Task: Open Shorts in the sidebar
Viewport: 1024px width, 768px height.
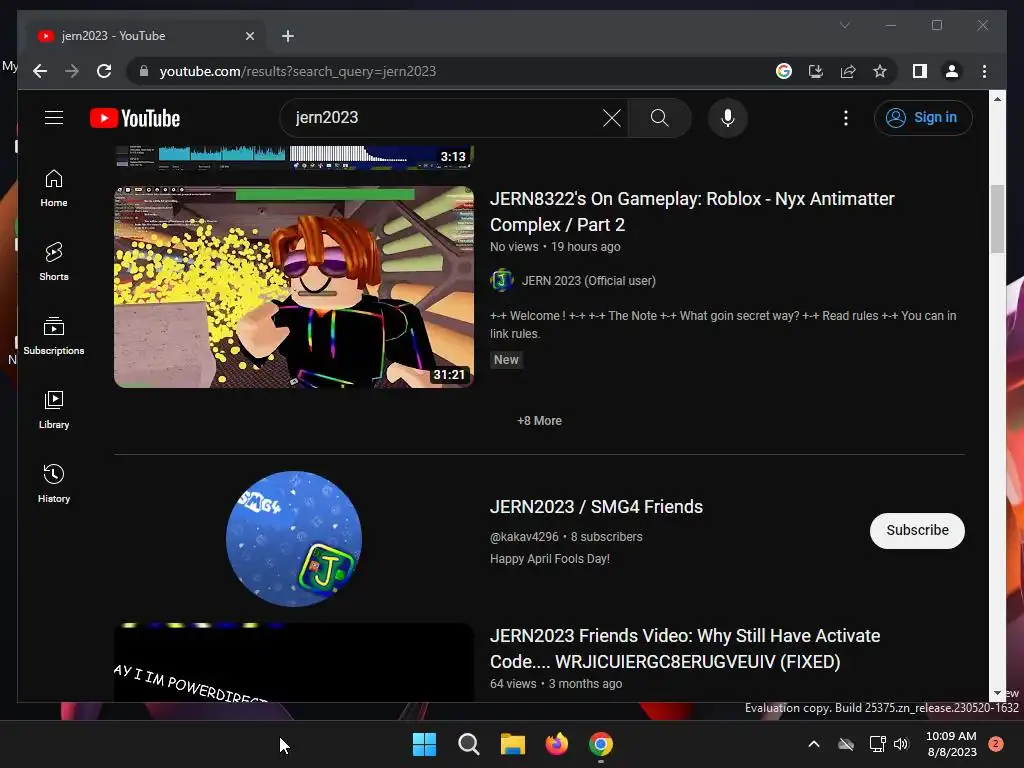Action: point(54,262)
